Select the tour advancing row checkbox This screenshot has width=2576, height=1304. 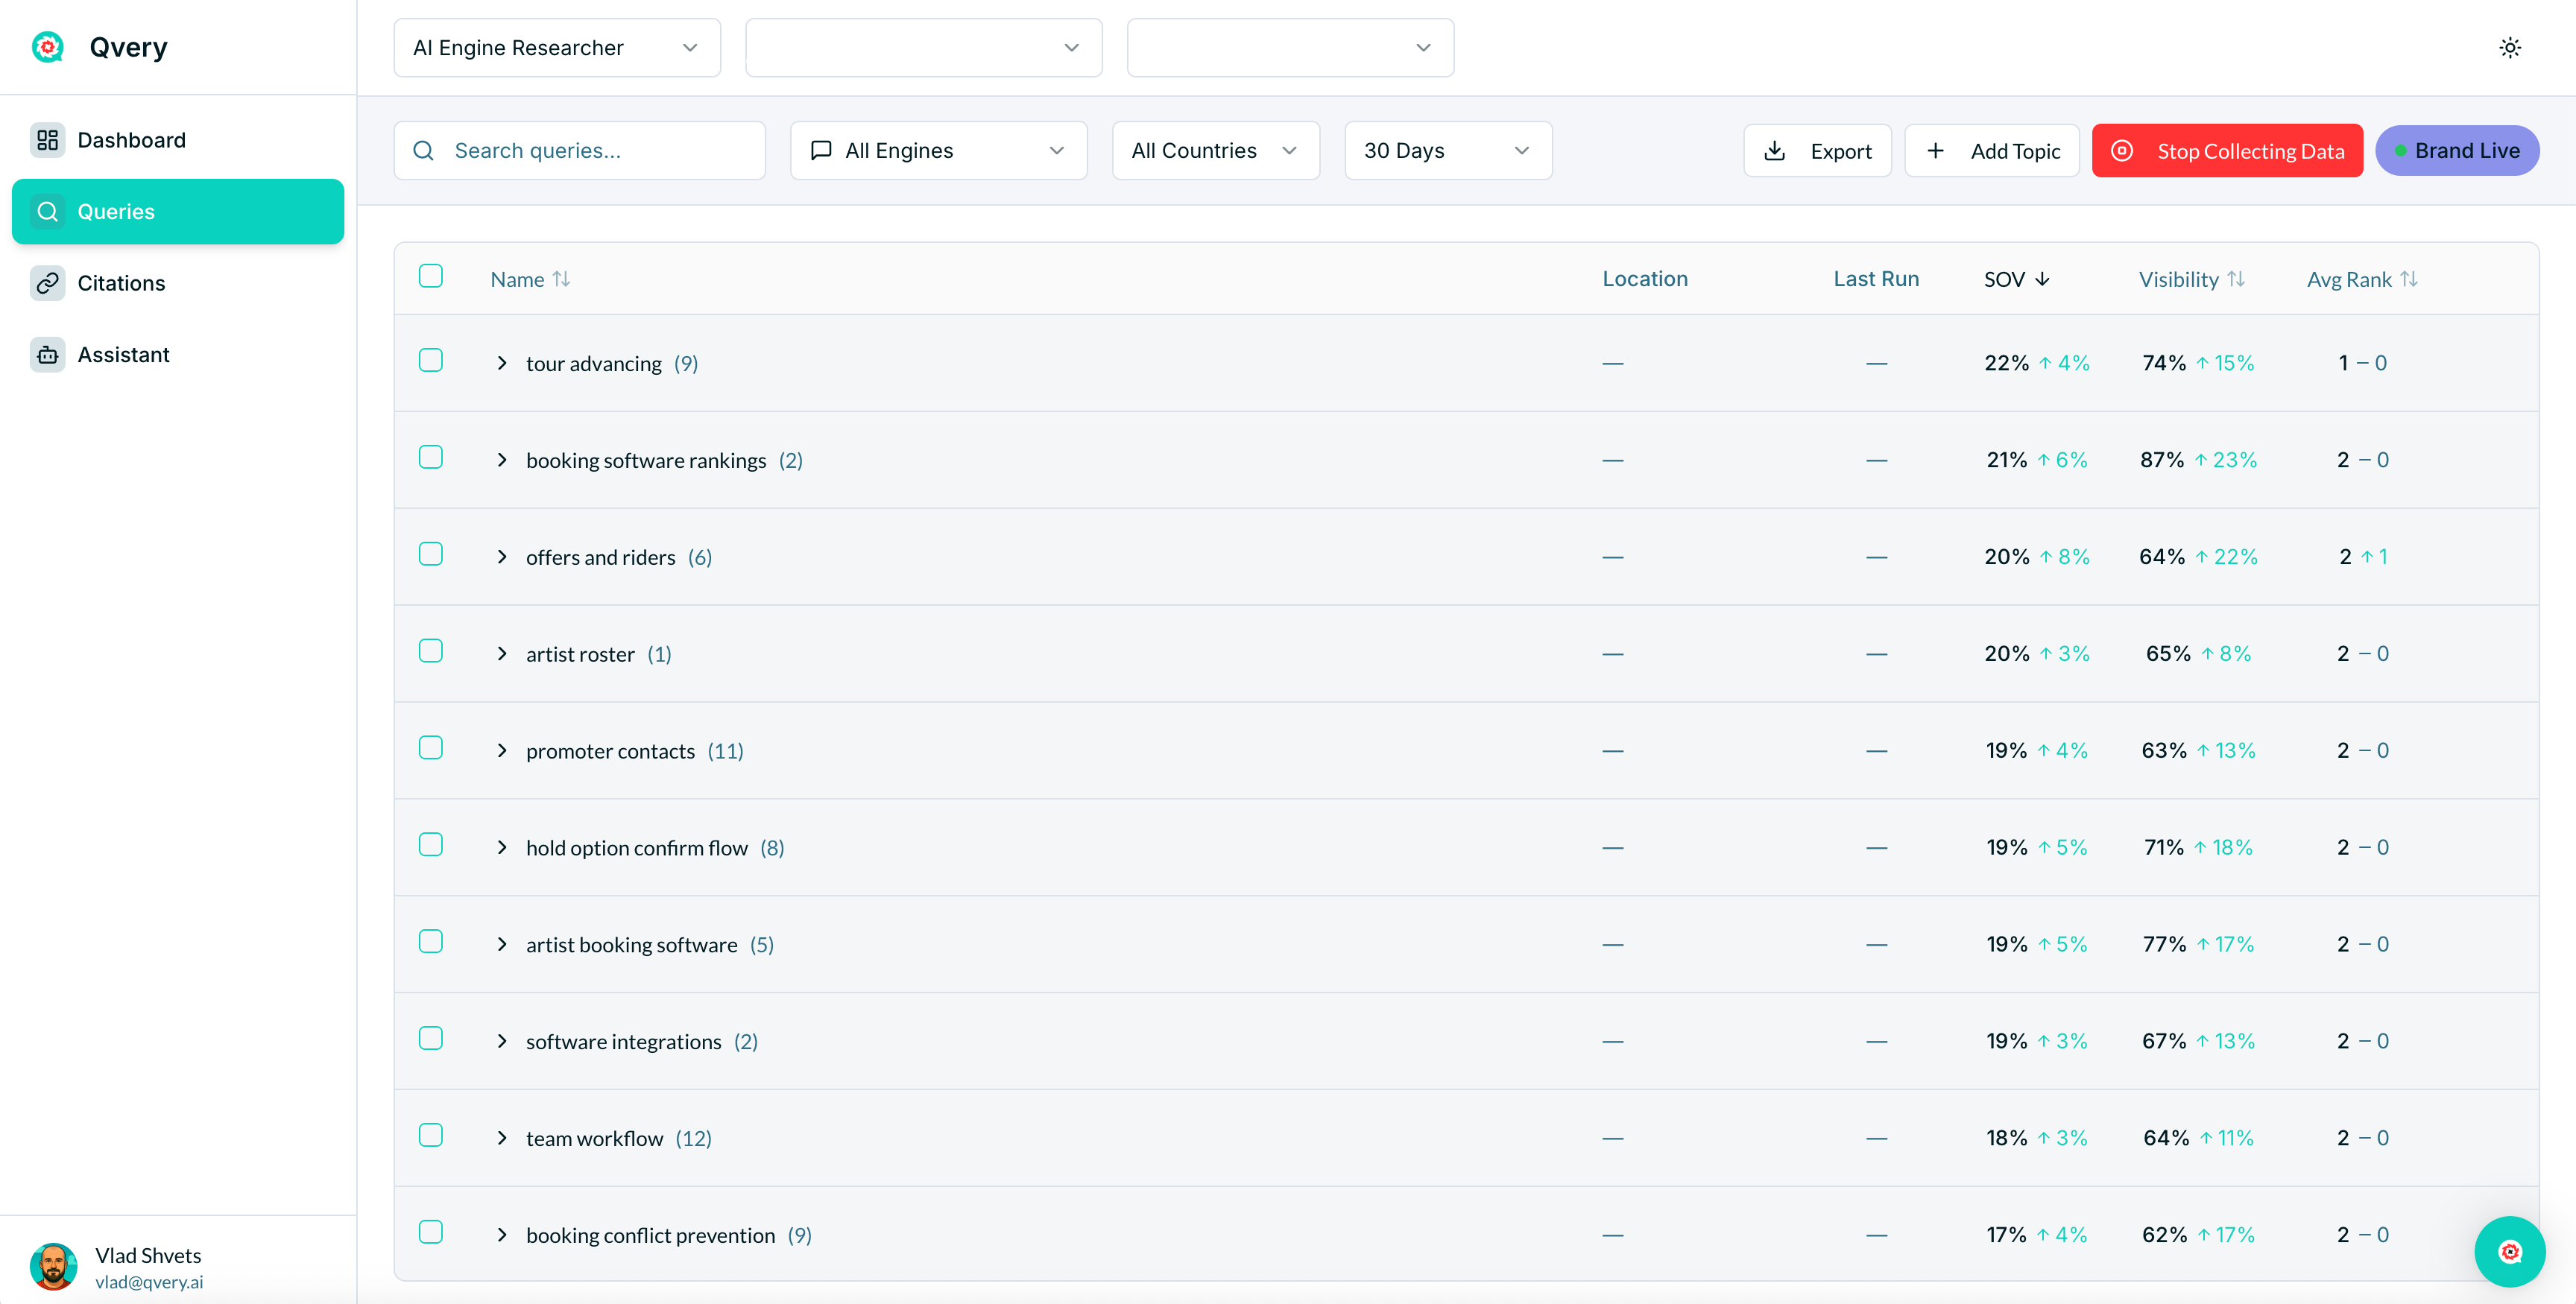430,360
